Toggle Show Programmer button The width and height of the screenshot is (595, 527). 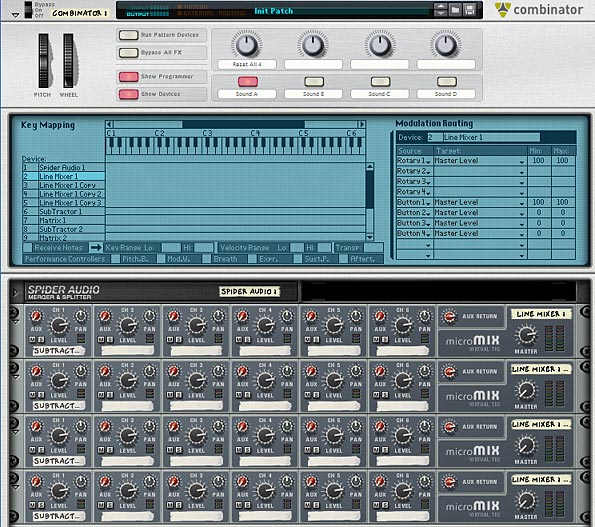pyautogui.click(x=128, y=77)
